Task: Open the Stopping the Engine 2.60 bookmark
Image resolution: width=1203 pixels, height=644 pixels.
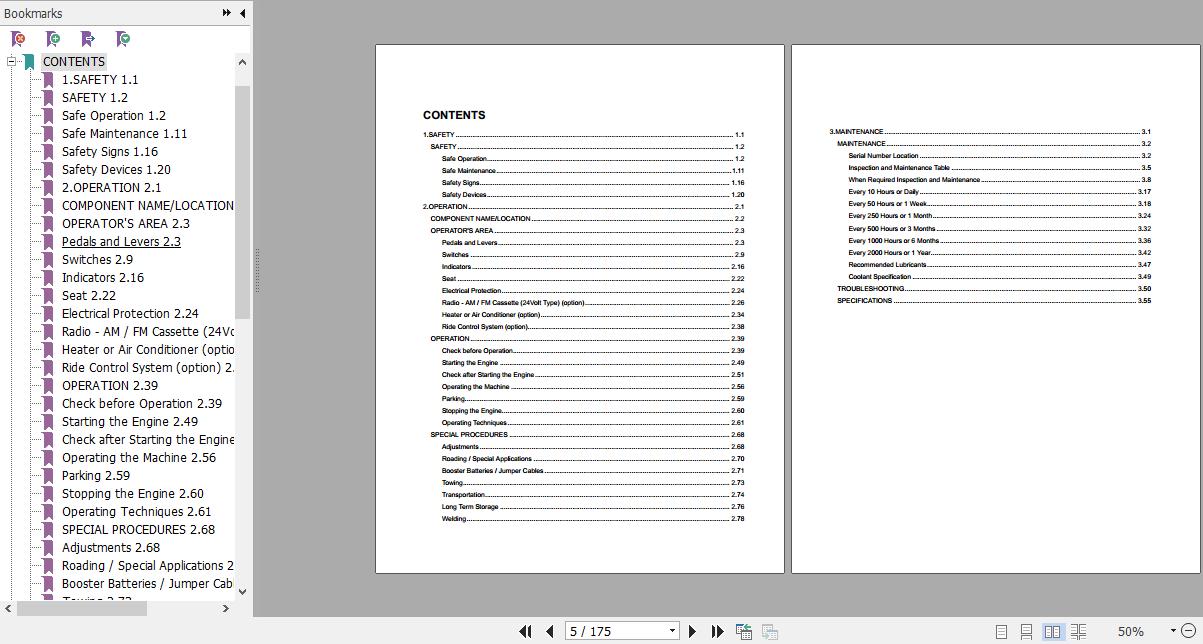Action: click(133, 494)
